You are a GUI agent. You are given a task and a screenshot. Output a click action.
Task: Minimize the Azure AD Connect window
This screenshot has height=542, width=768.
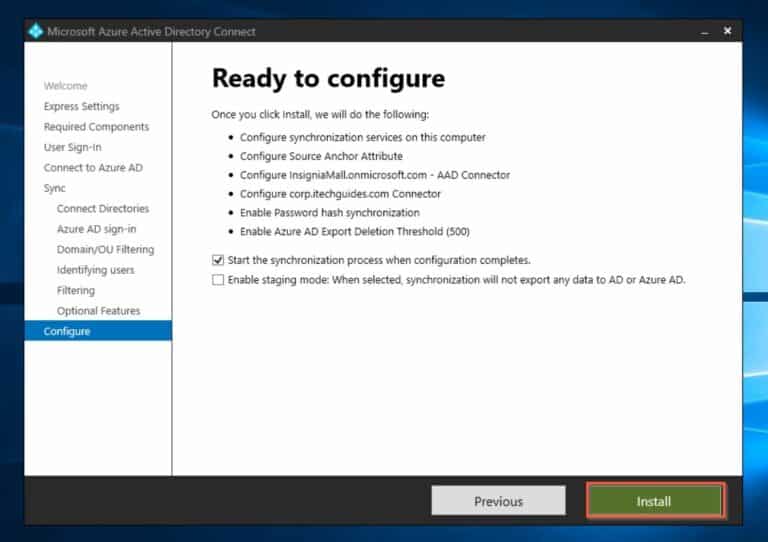click(704, 32)
